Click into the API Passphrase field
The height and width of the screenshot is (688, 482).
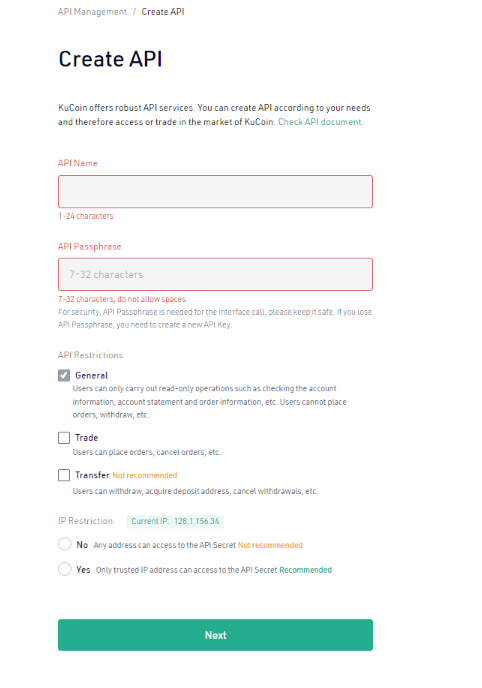(x=215, y=275)
